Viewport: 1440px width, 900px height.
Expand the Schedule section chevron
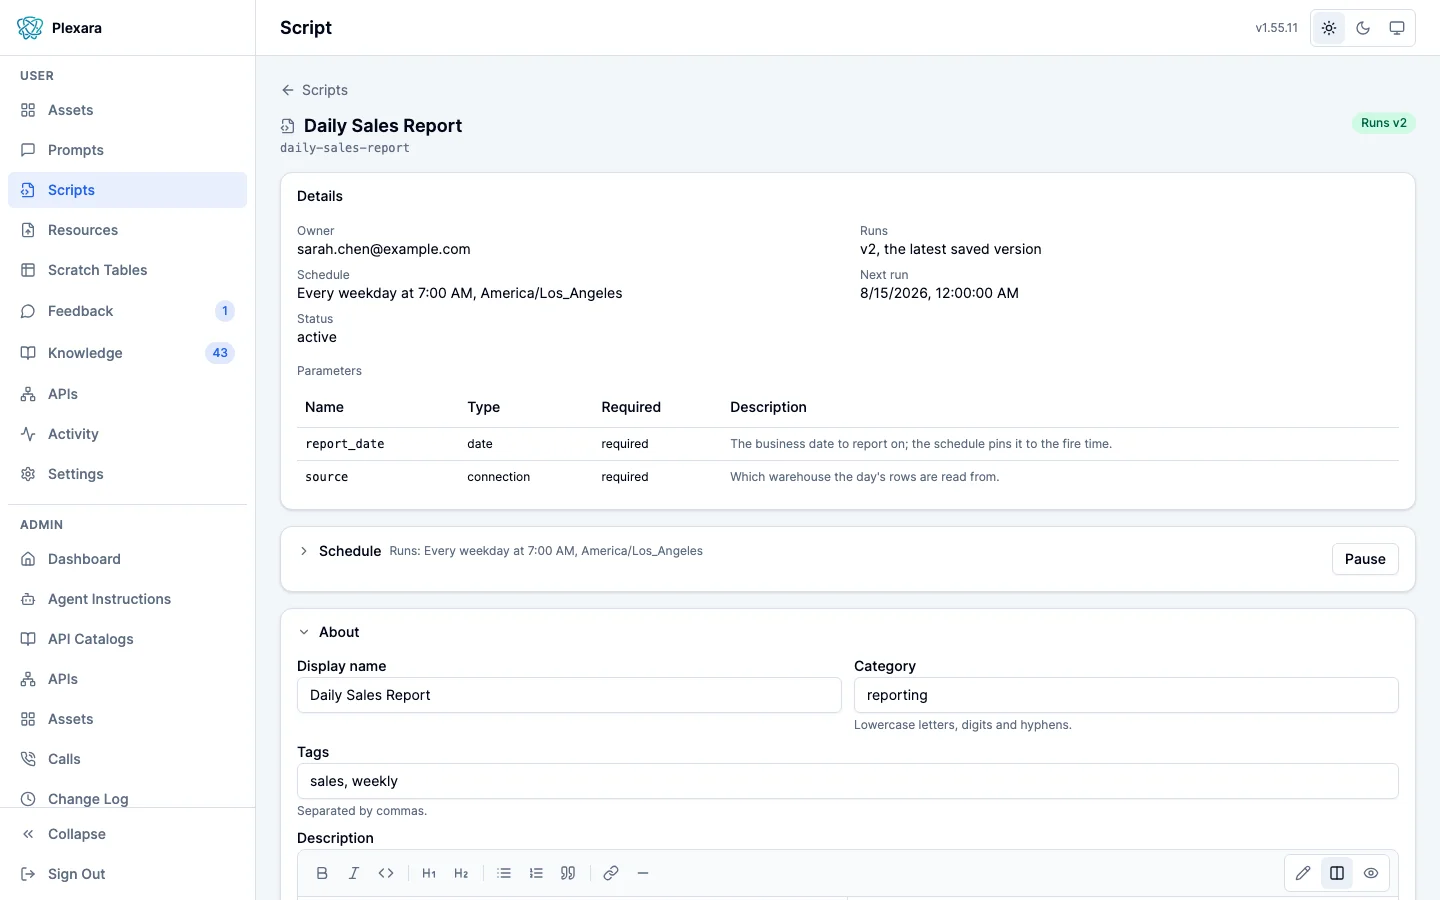304,551
